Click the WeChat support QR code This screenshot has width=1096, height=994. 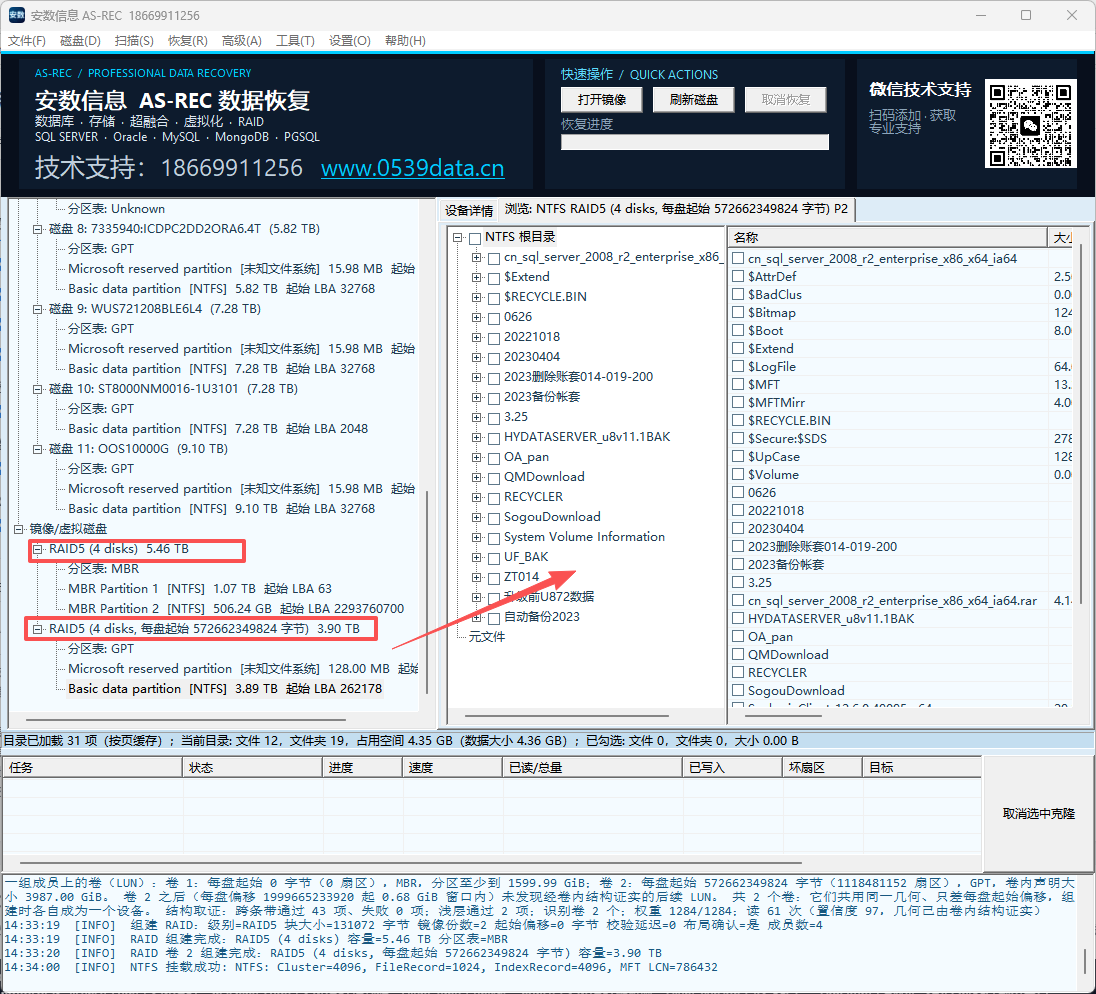click(x=1030, y=123)
